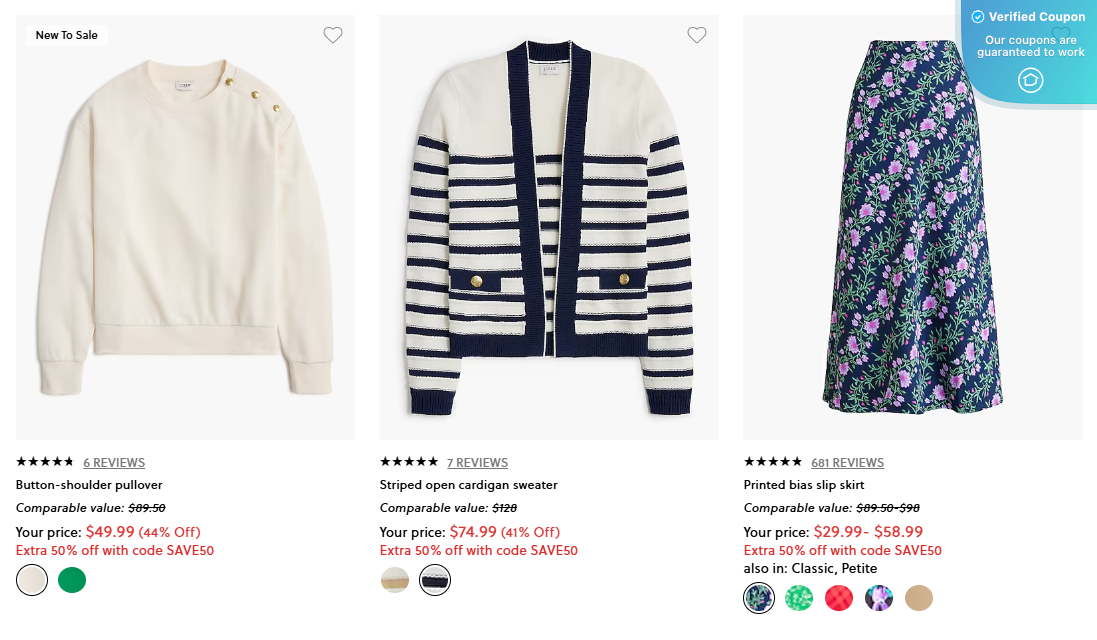Click the circular extension icon in the coupon popup
The width and height of the screenshot is (1097, 640).
pos(1030,80)
